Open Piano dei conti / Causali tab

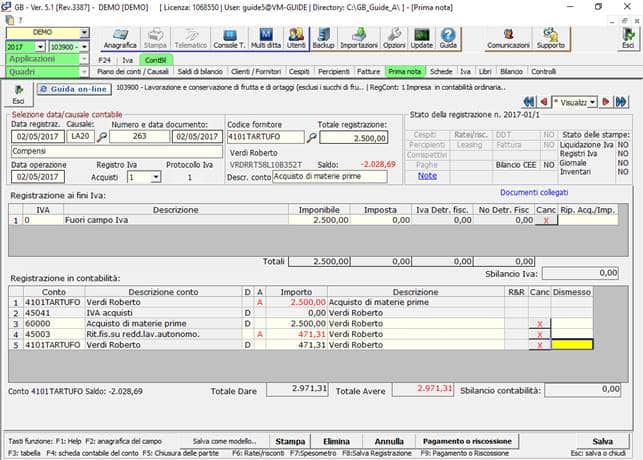pos(133,72)
